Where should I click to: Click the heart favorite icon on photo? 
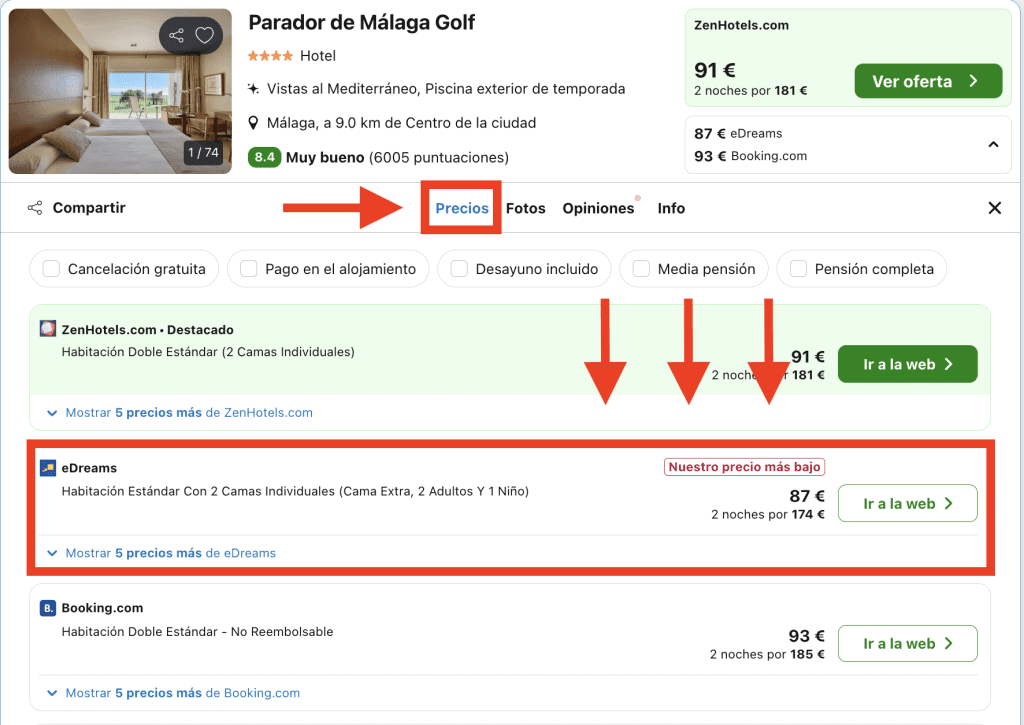click(x=205, y=36)
